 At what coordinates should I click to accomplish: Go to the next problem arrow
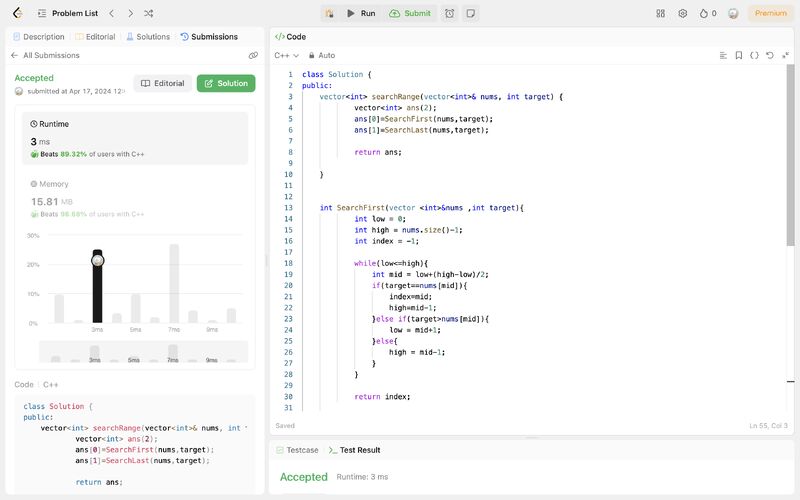[130, 13]
